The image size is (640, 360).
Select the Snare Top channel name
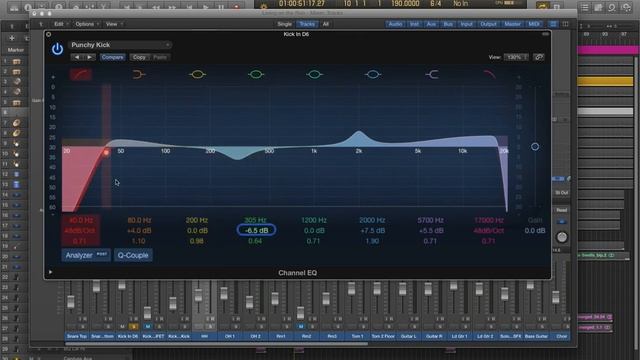tap(77, 336)
